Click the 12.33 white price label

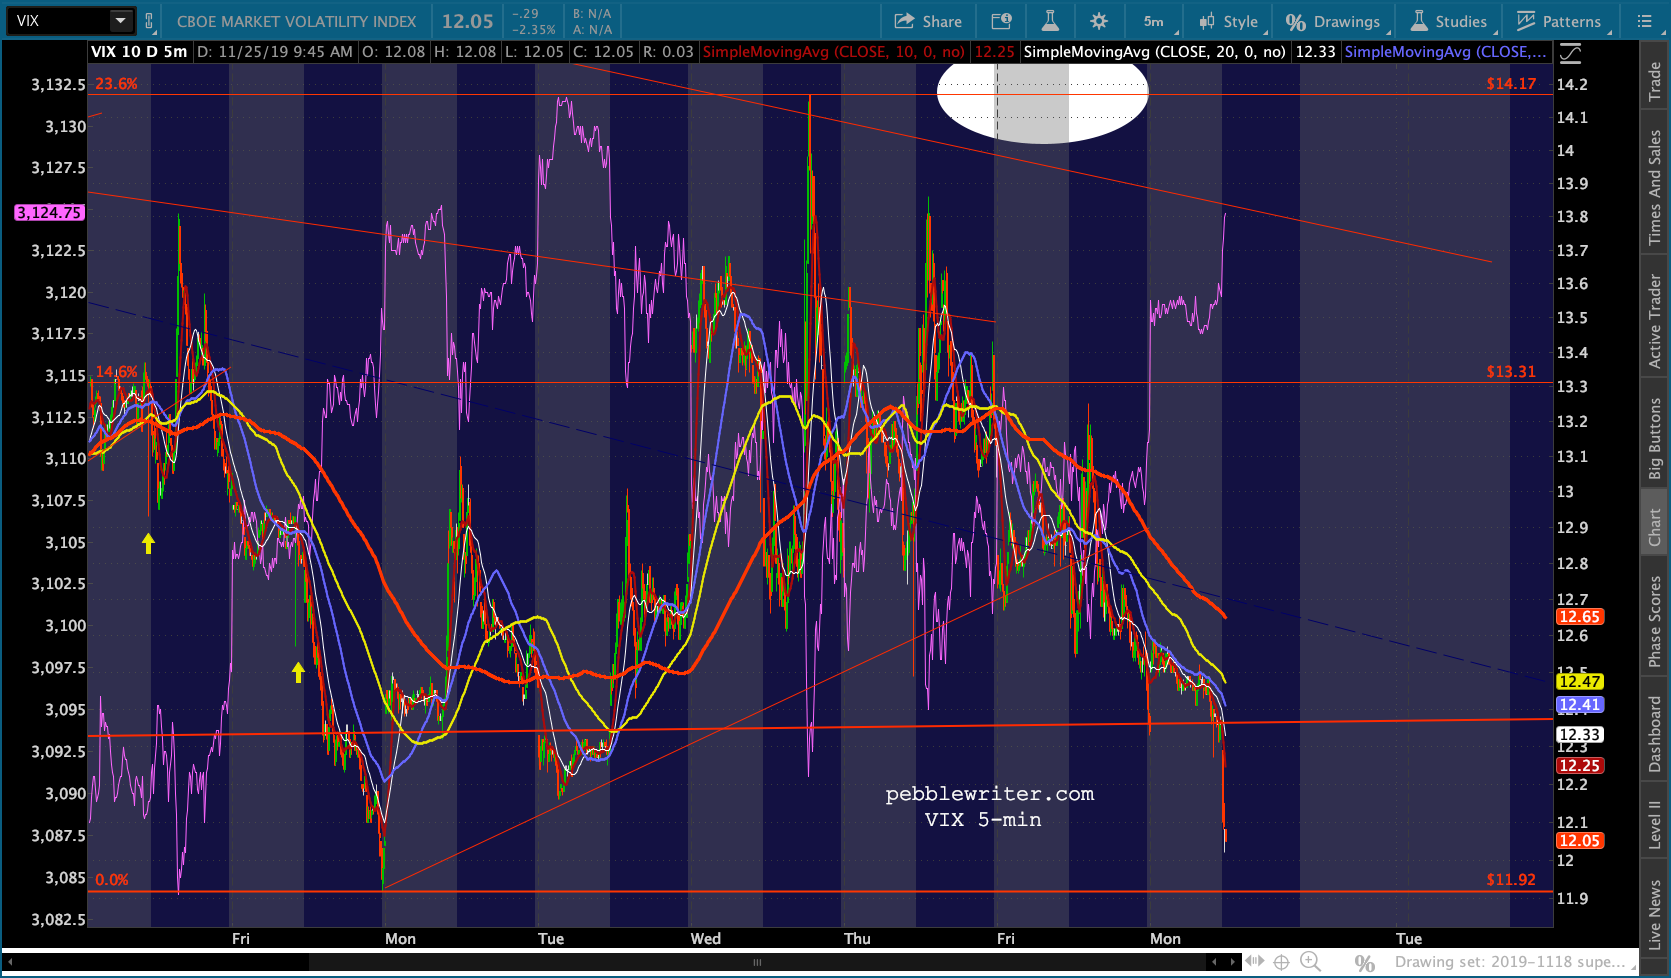1579,735
